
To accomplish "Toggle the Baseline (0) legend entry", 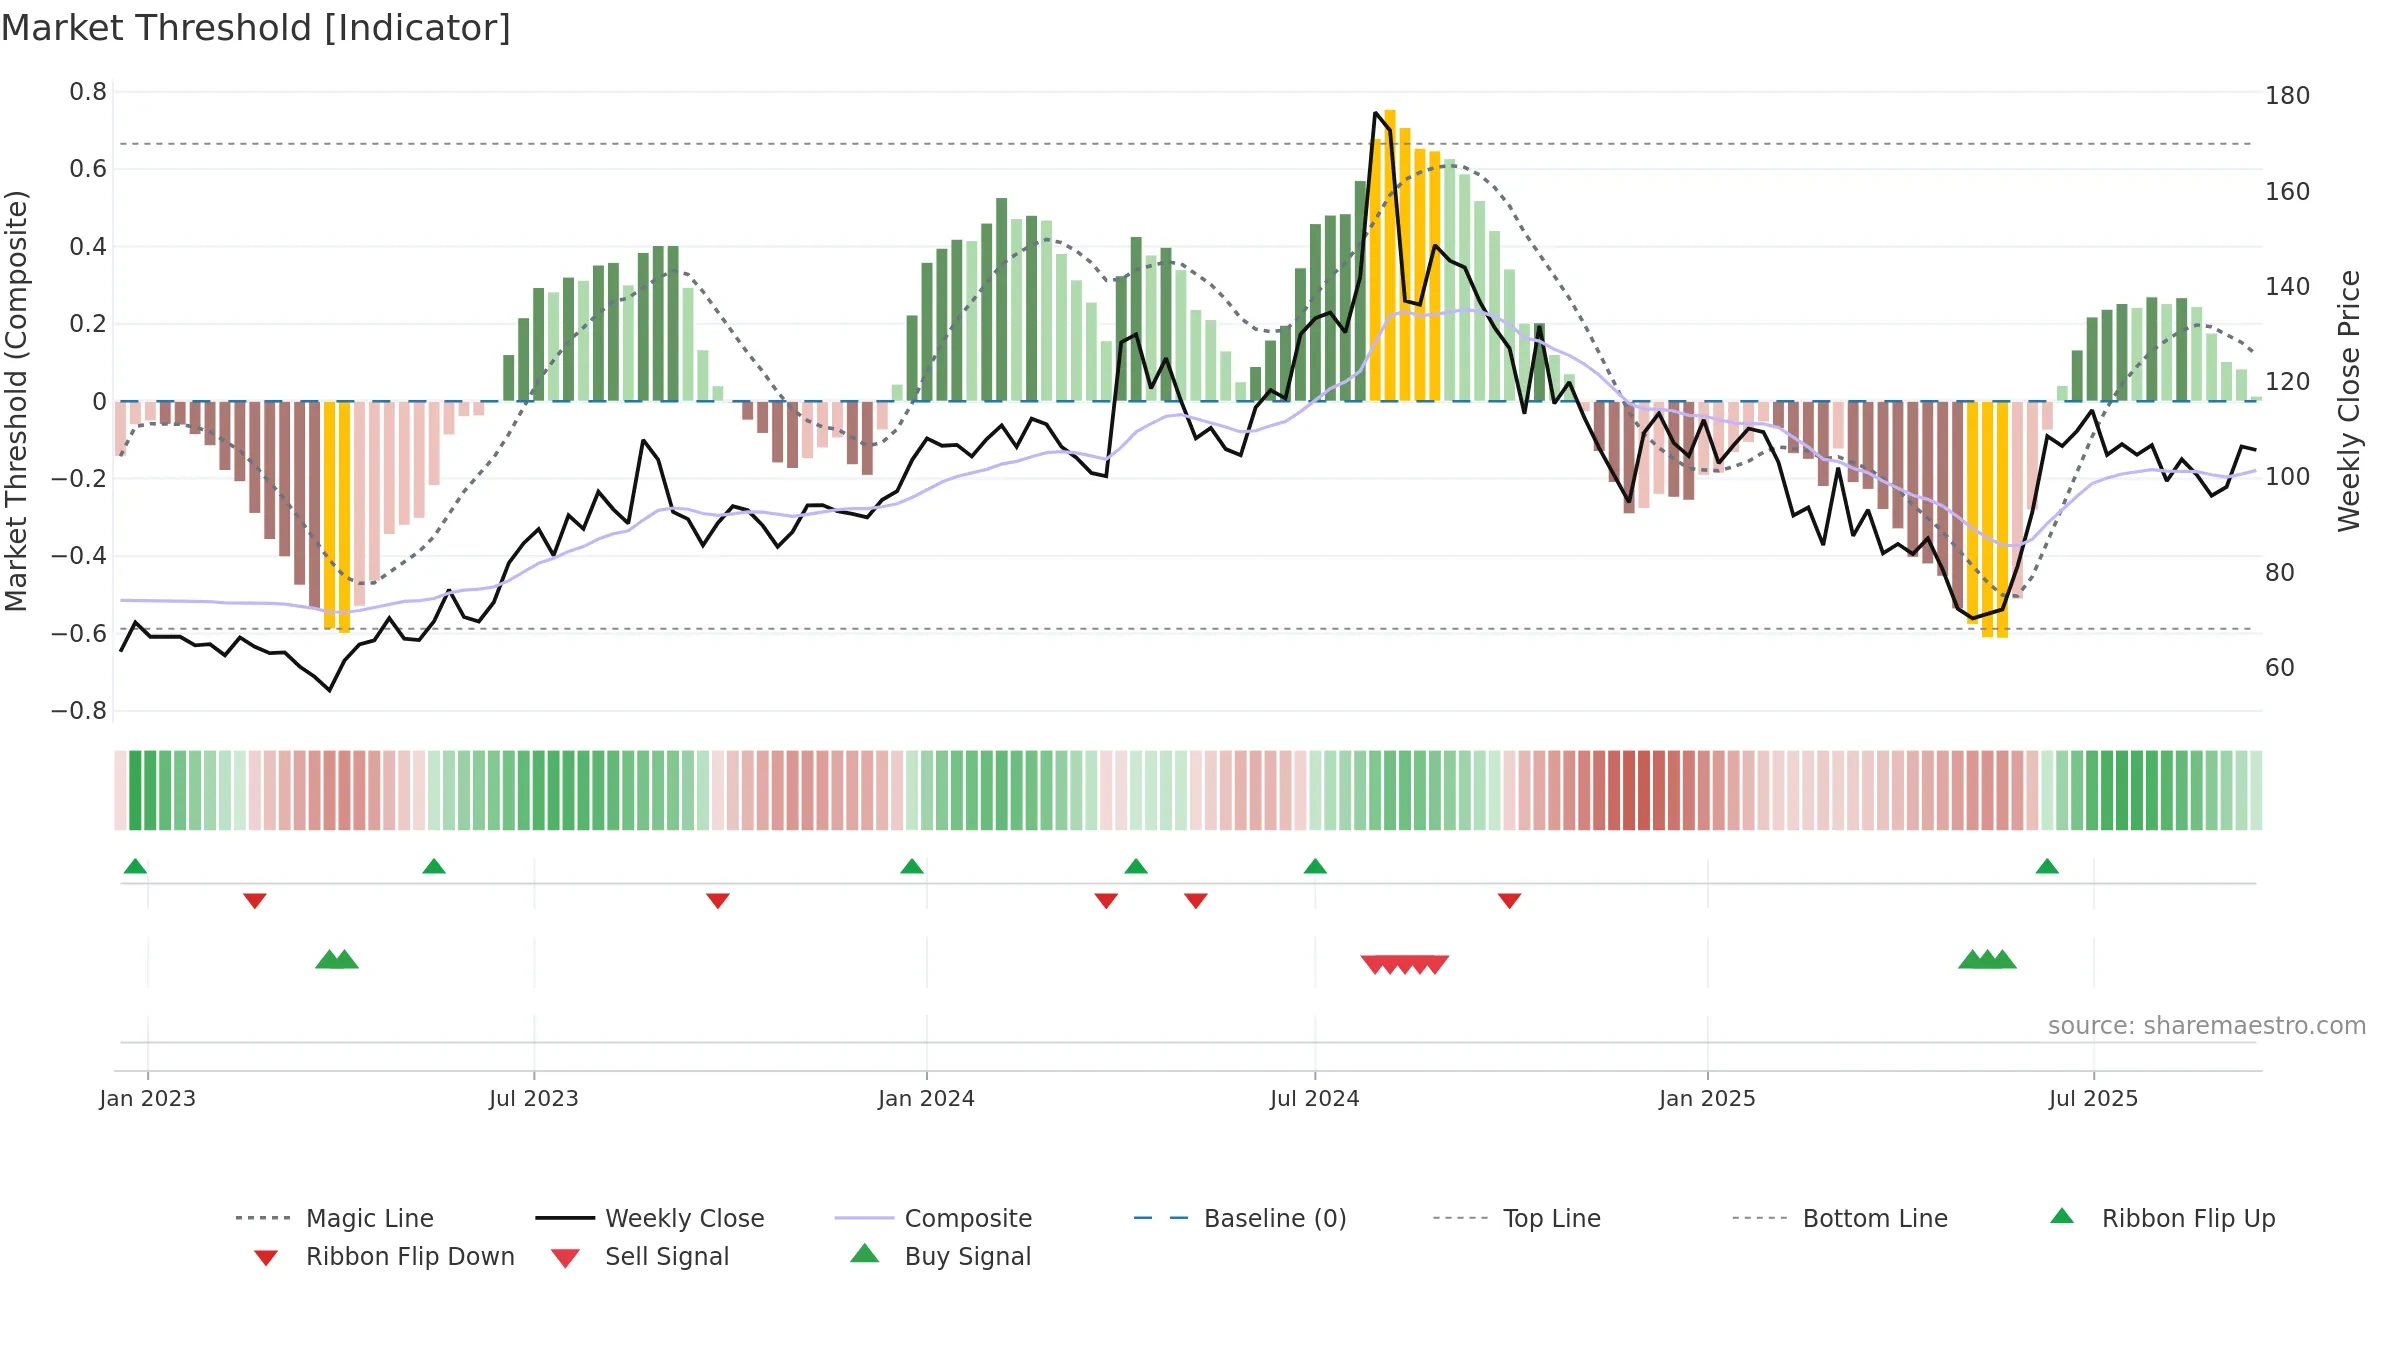I will pos(1240,1218).
